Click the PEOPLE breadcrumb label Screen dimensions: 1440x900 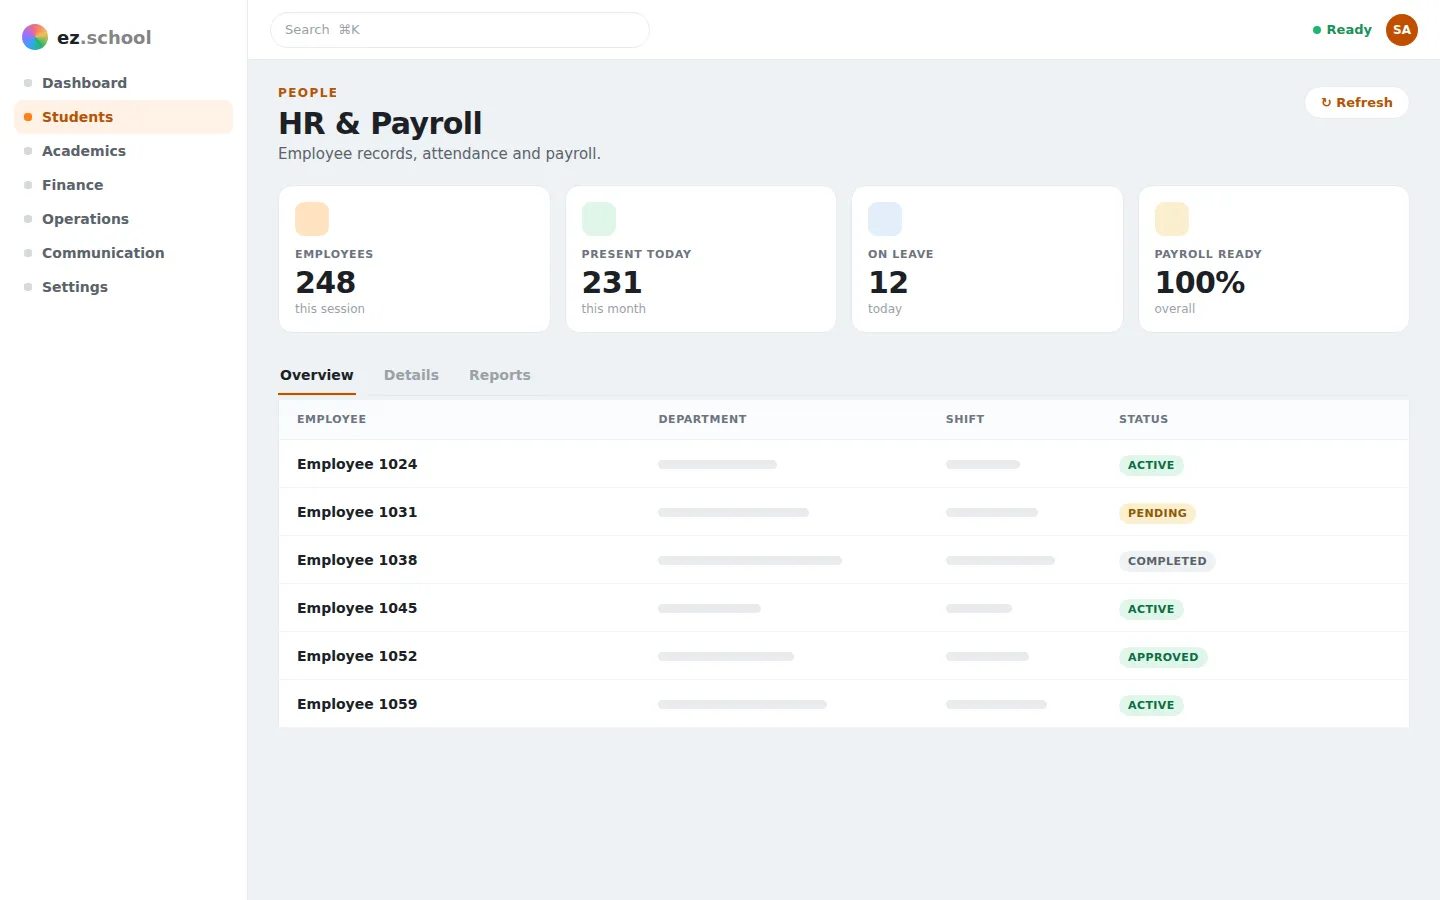(x=308, y=92)
